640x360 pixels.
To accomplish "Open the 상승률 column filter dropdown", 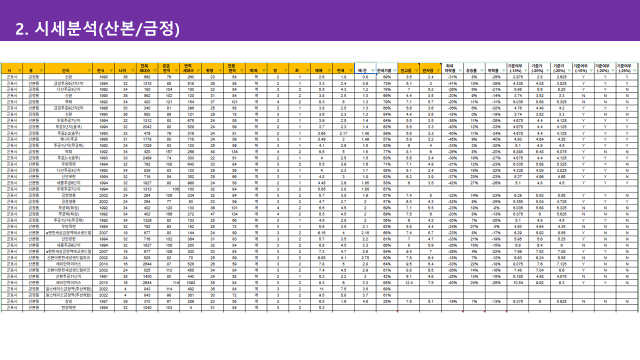I will [482, 71].
